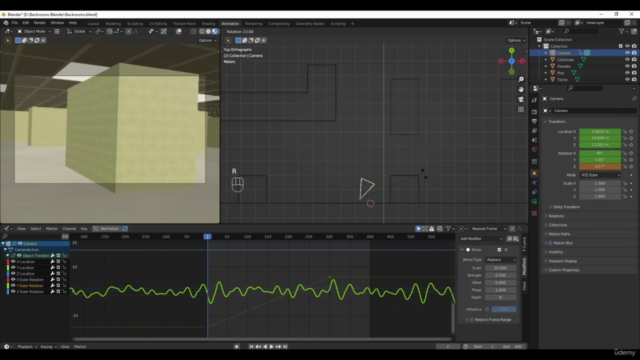
Task: Disable rendering for Paredes via camera icon
Action: point(634,66)
